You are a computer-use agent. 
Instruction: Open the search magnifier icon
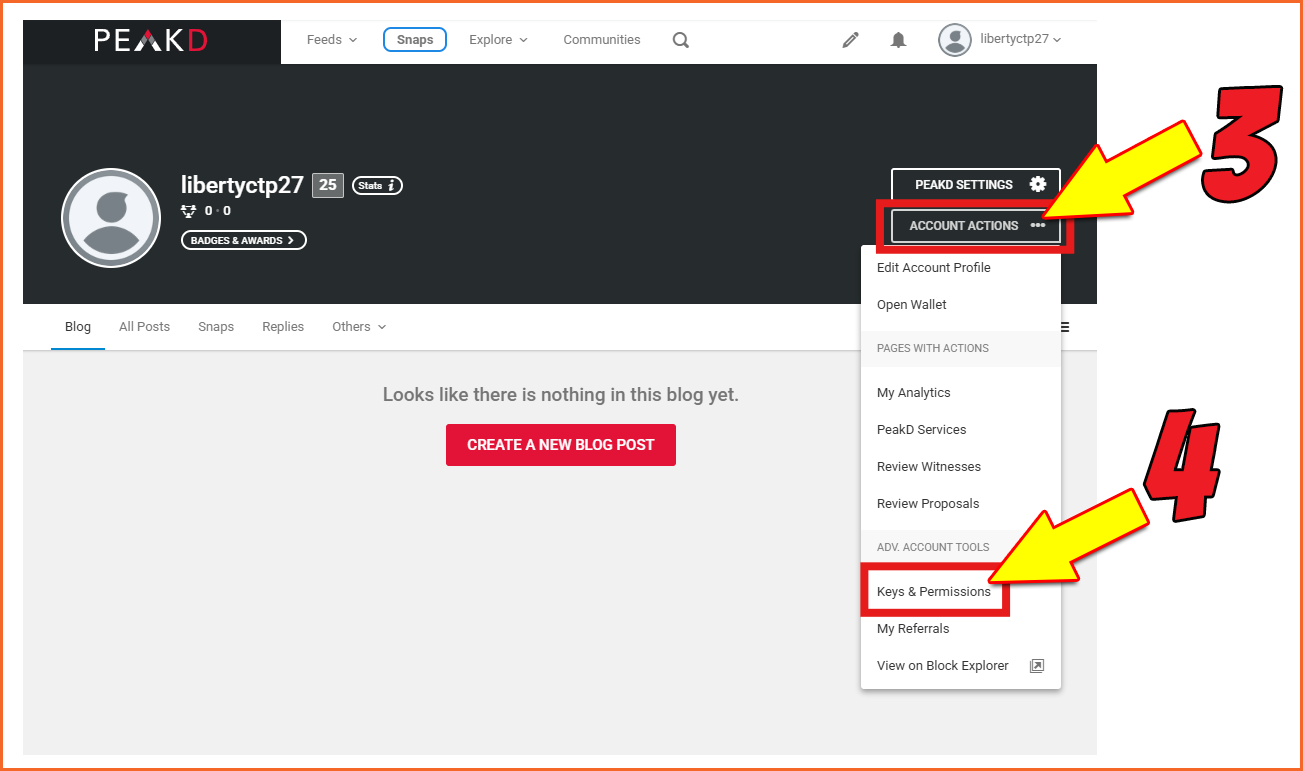[x=681, y=40]
